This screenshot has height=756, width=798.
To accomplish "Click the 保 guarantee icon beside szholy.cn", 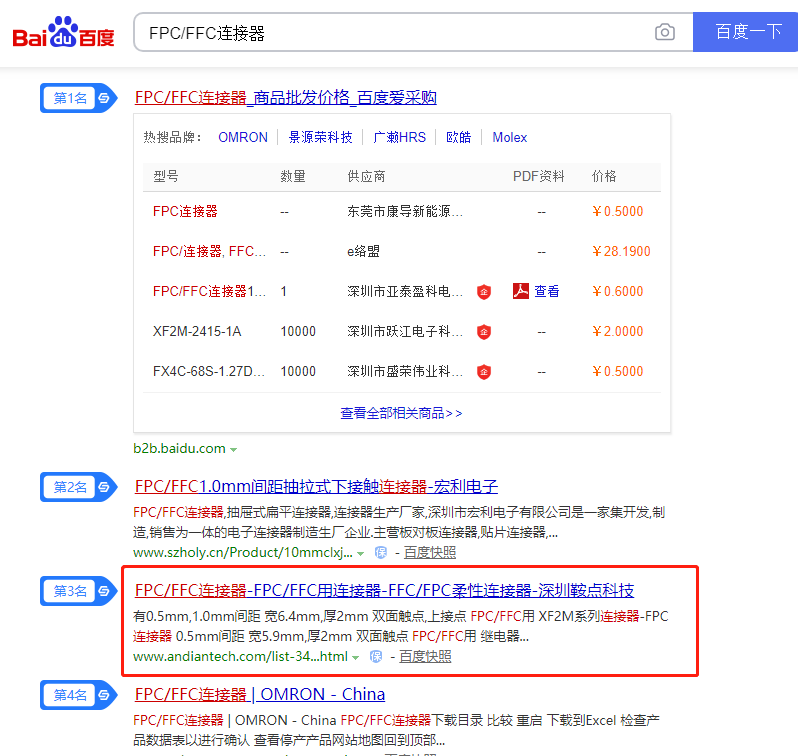I will click(x=381, y=553).
